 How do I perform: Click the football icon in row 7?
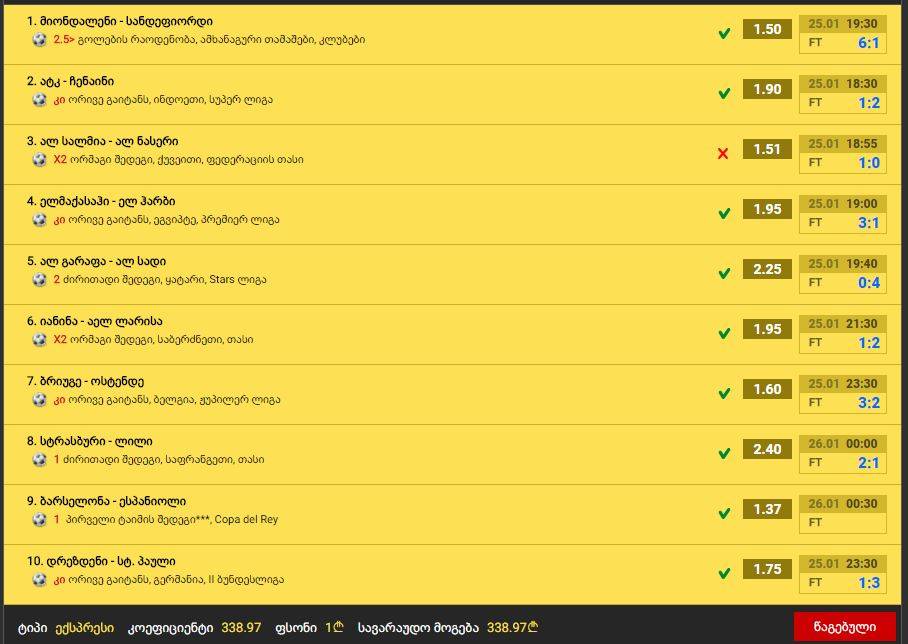(x=39, y=400)
